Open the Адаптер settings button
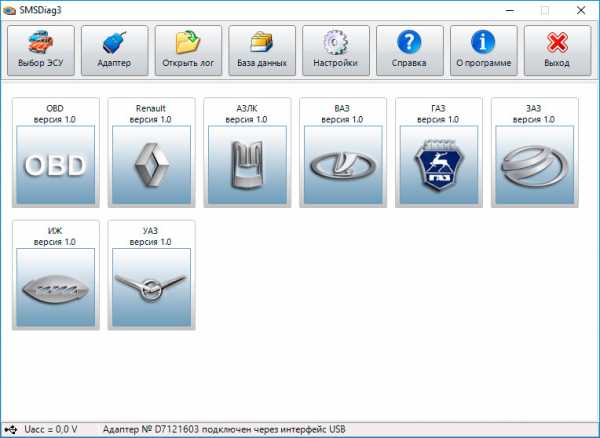600x438 pixels. tap(114, 50)
